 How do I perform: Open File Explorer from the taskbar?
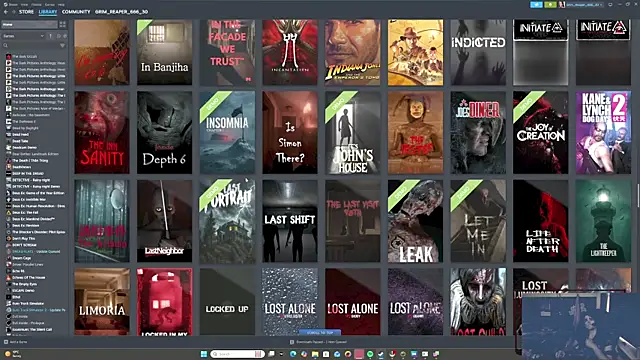pos(315,354)
